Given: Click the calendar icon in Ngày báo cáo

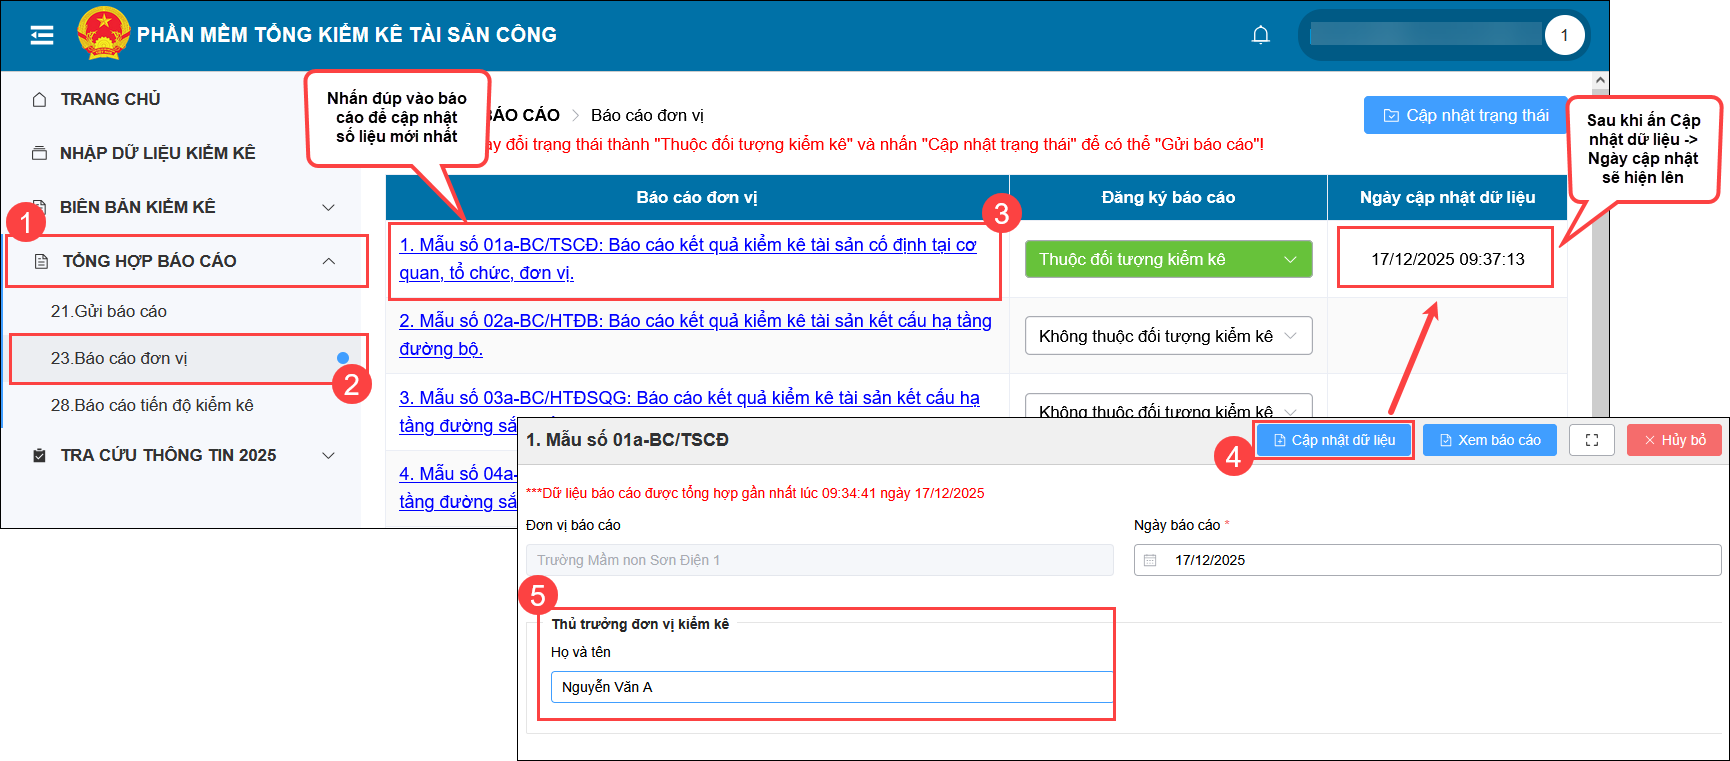Looking at the screenshot, I should [1150, 560].
